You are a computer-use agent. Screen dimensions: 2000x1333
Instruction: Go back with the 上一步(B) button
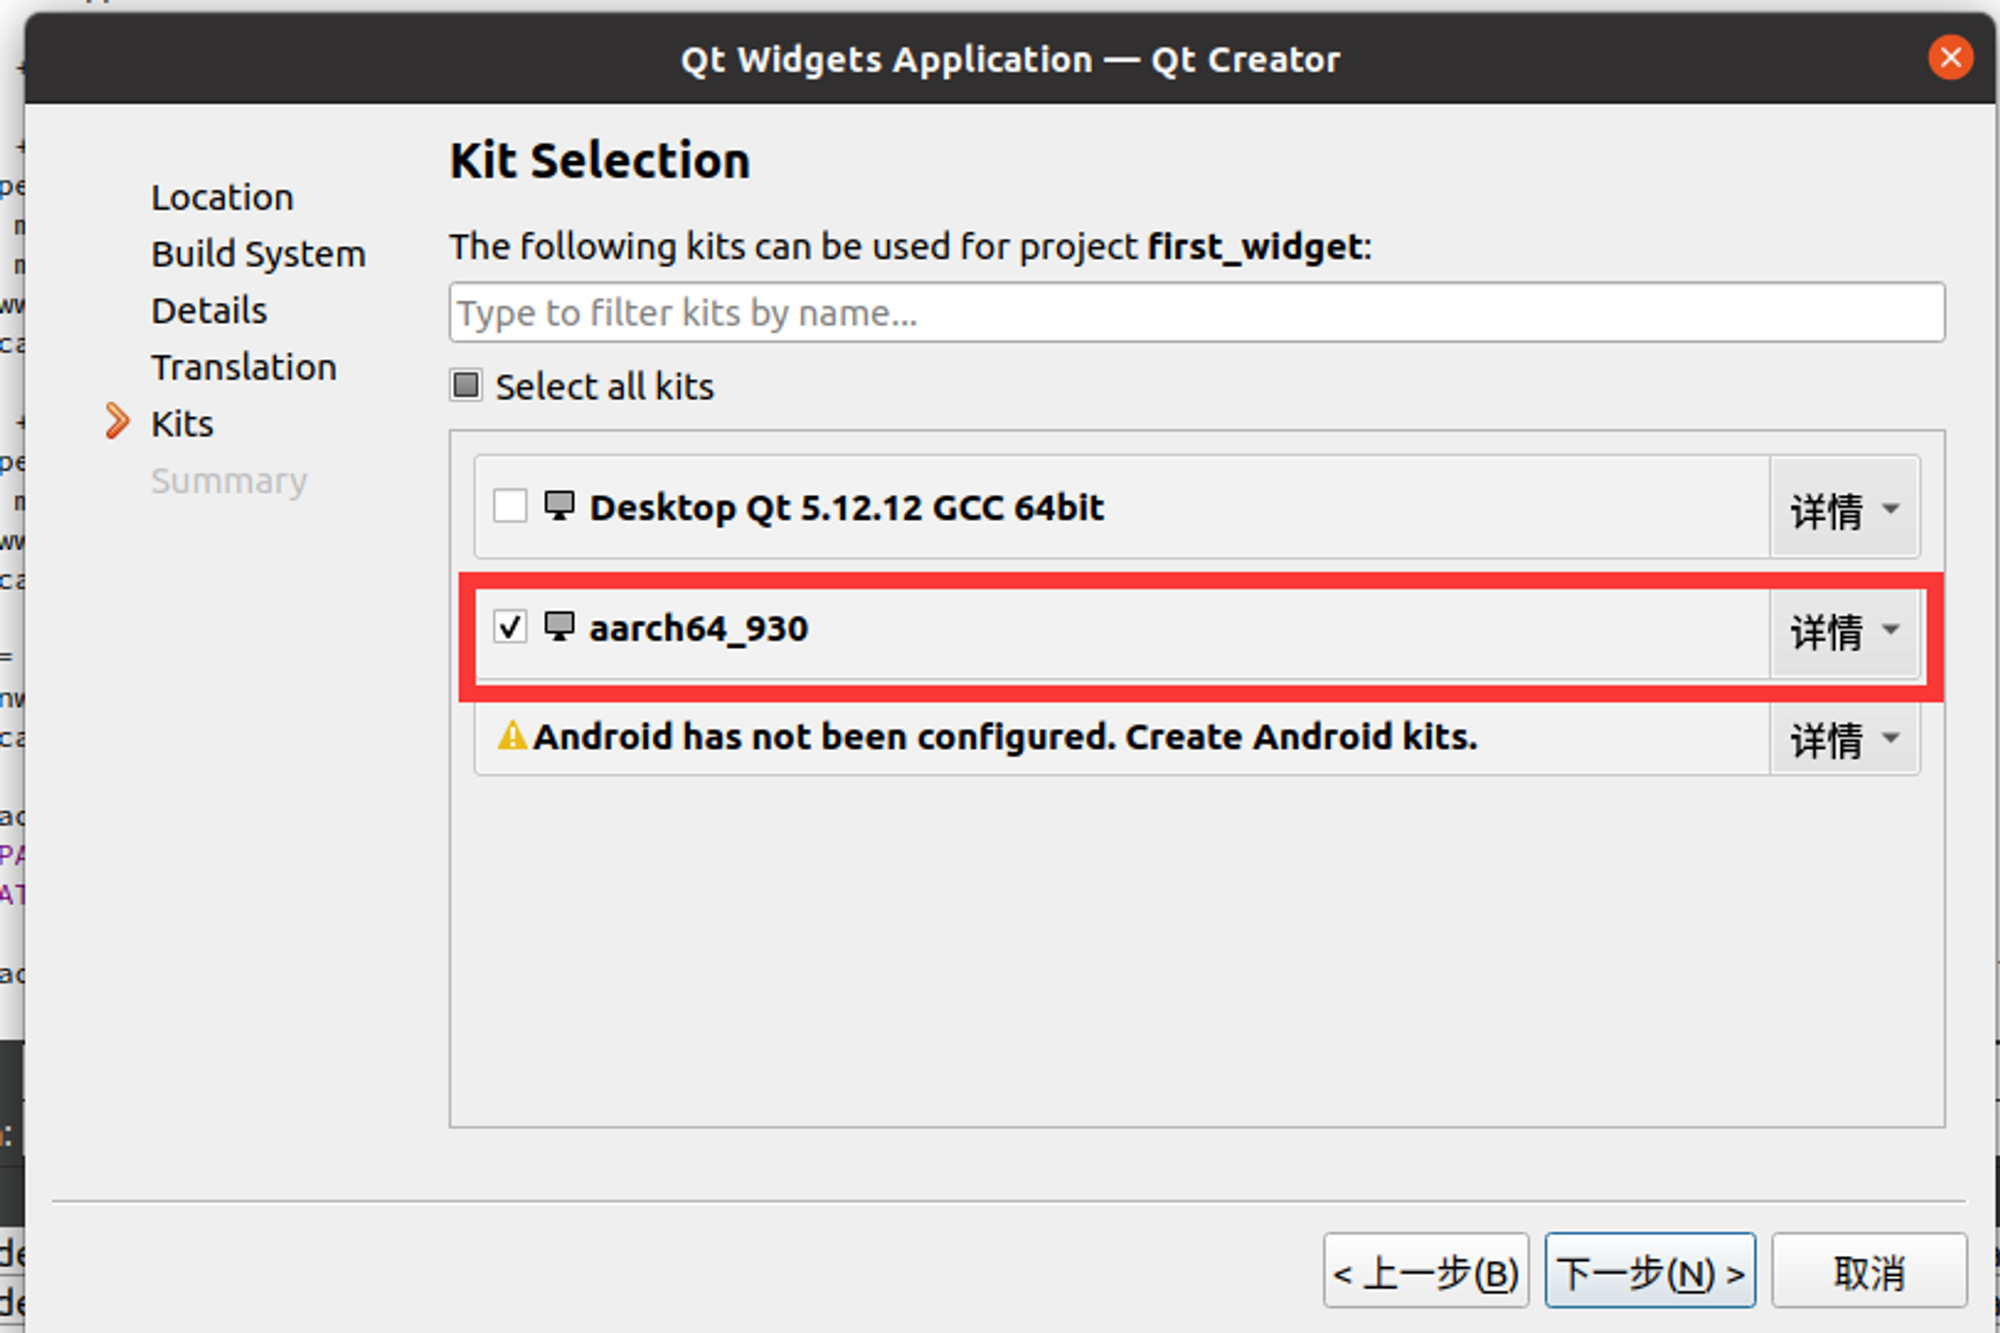(1426, 1271)
